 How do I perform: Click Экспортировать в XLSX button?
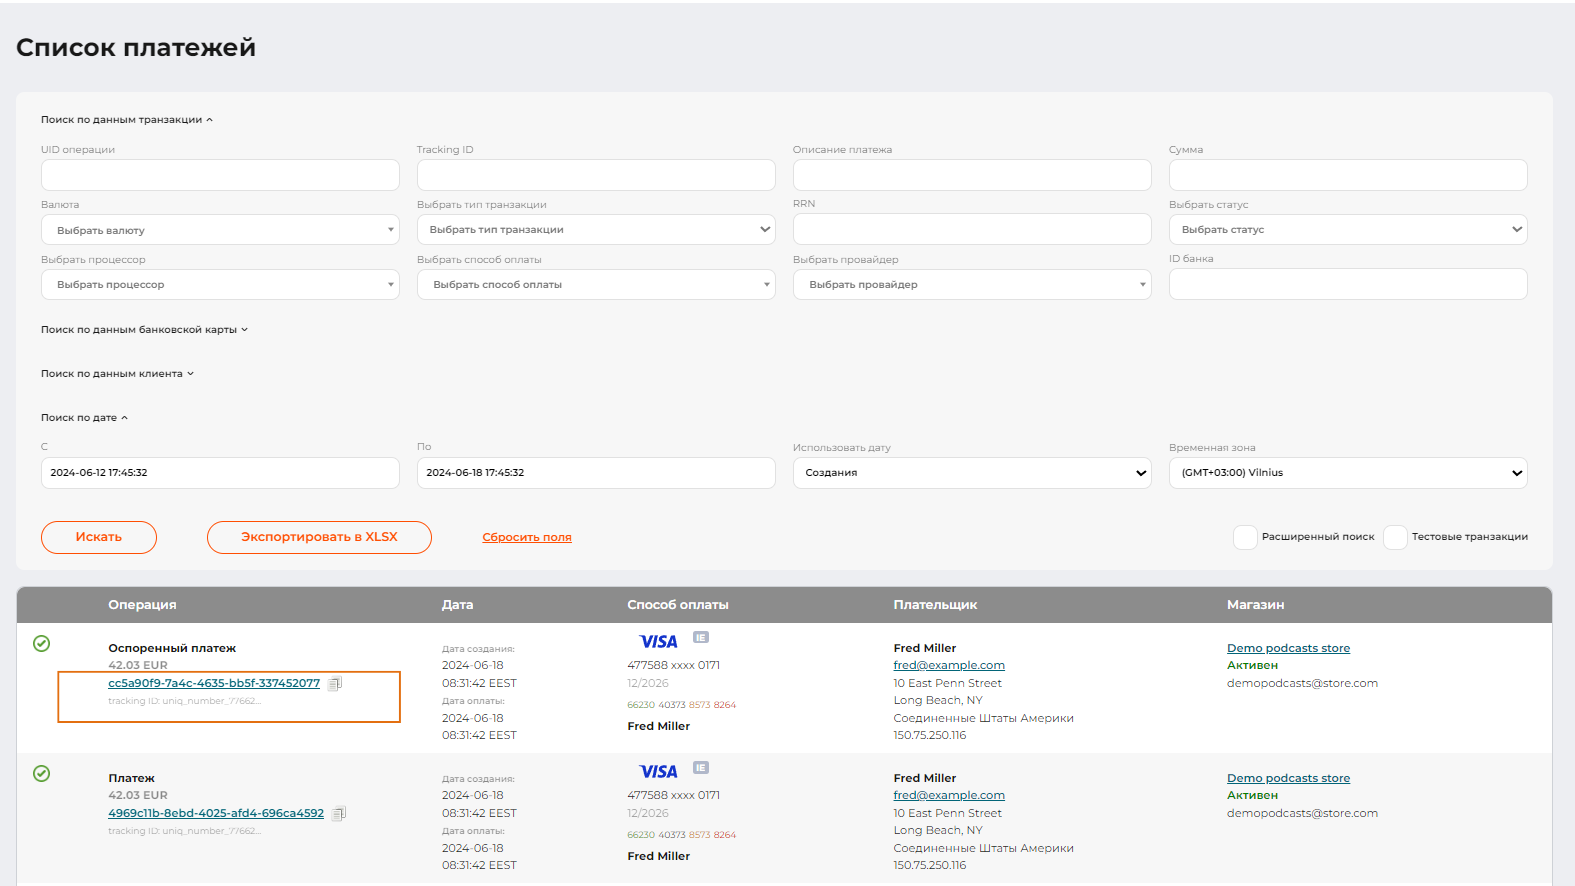[319, 537]
